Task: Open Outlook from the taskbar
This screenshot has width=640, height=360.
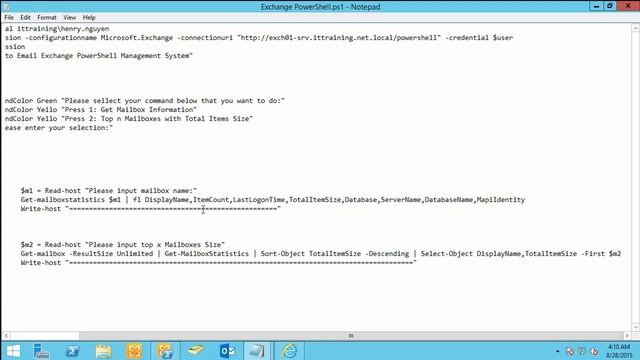Action: (227, 351)
